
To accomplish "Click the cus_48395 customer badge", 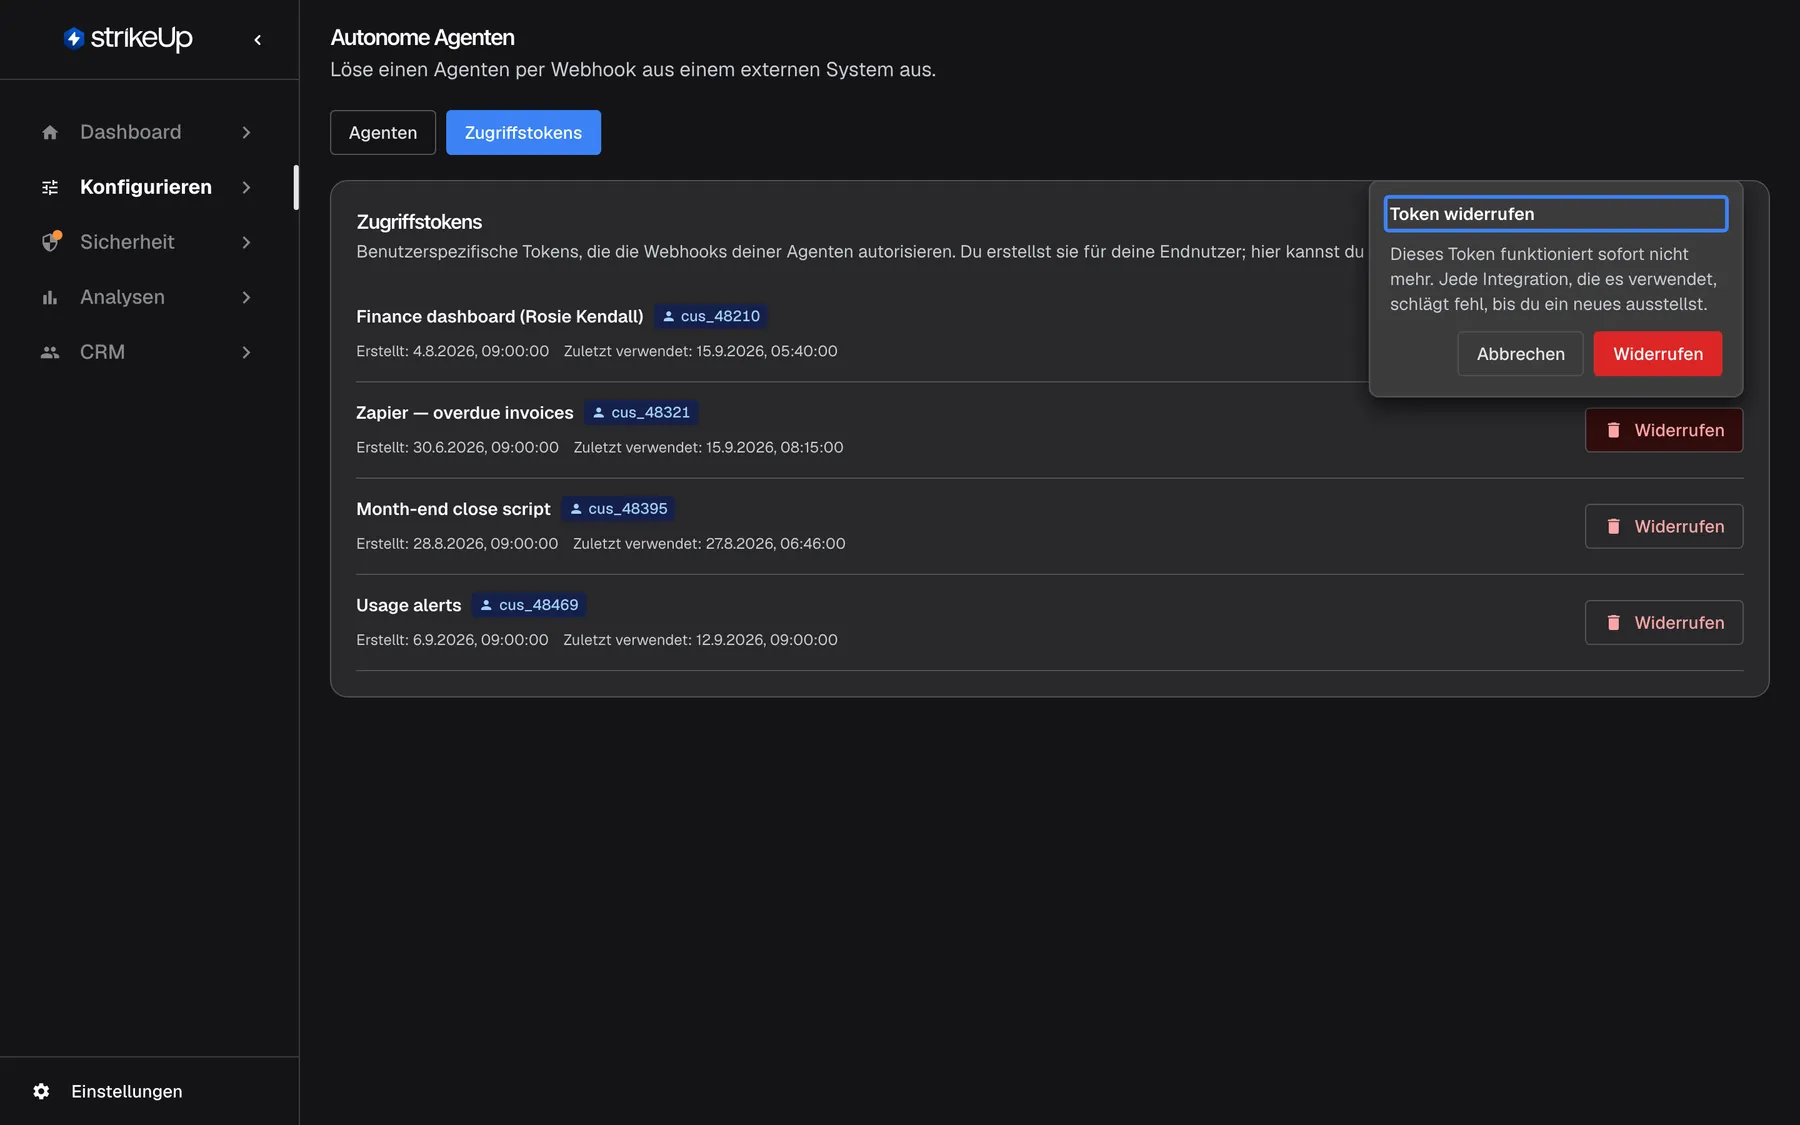I will click(x=618, y=508).
